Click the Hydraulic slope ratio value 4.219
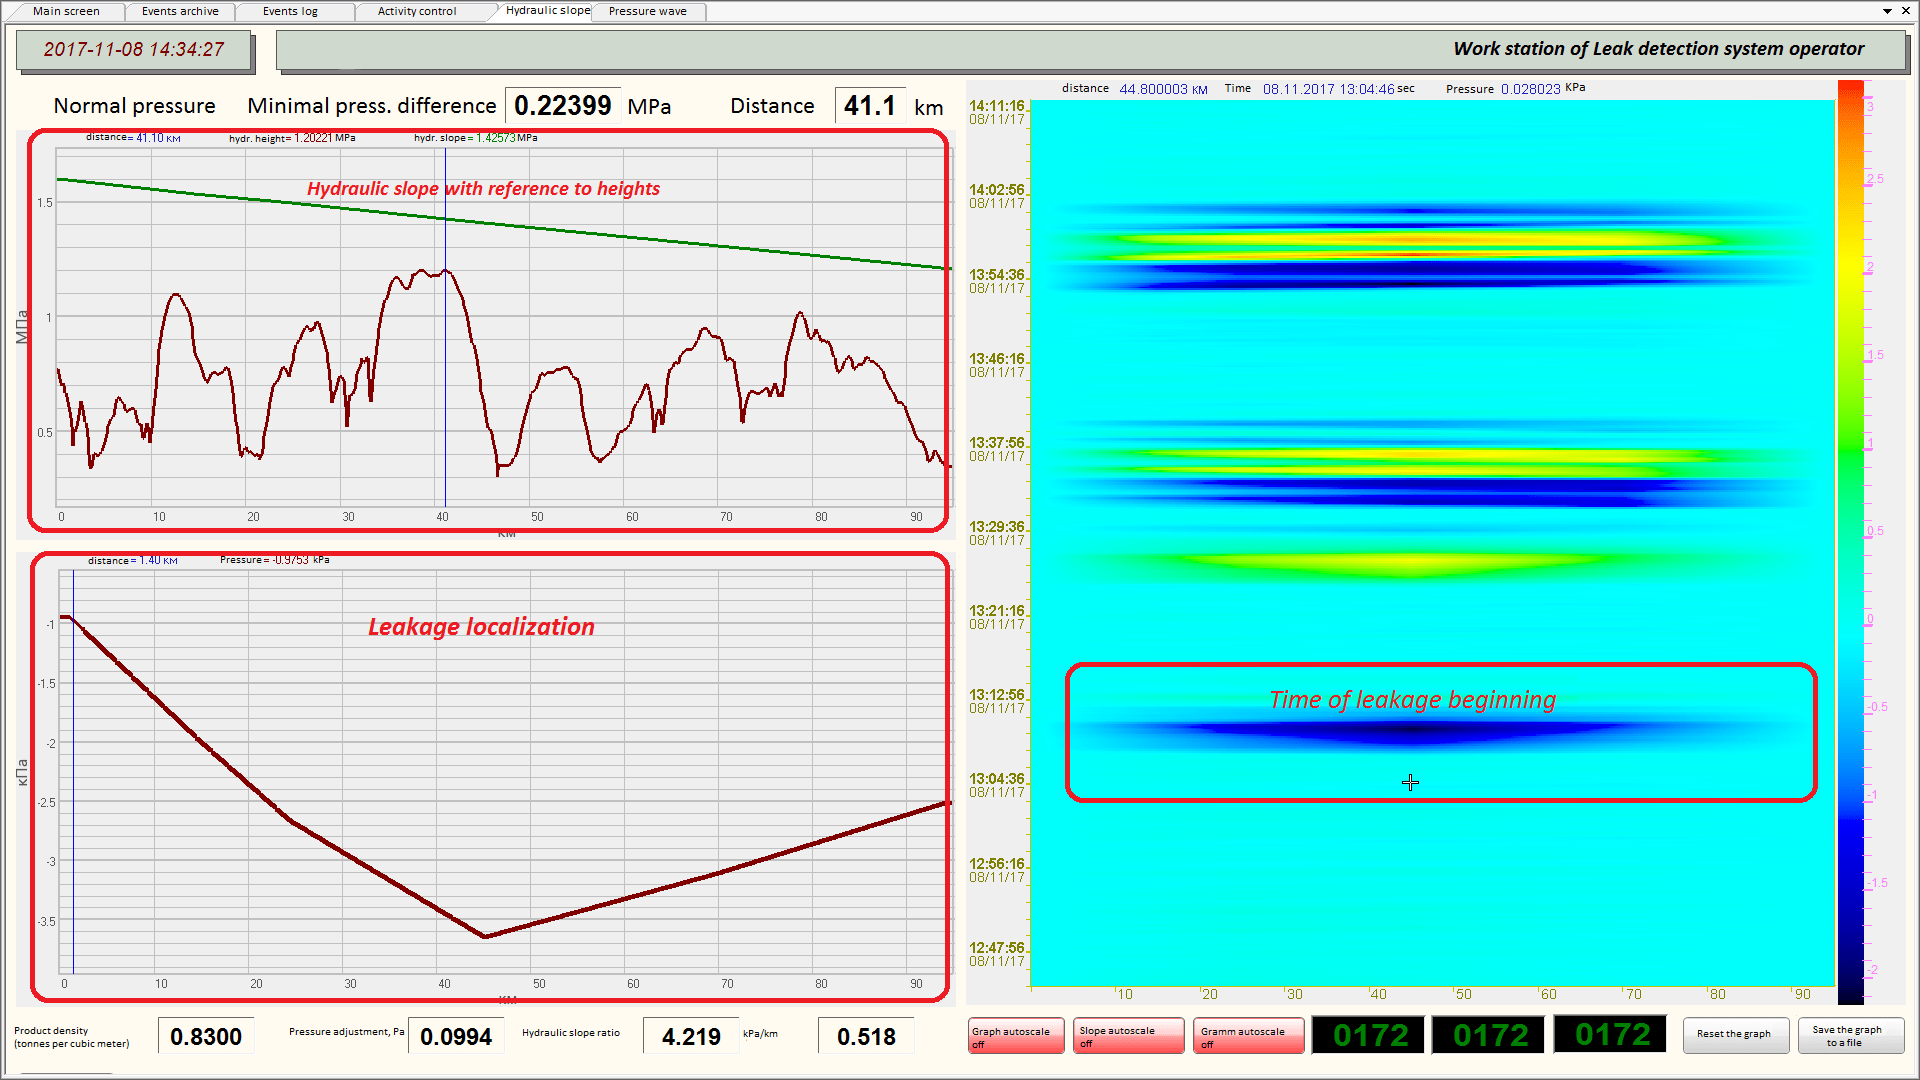The image size is (1920, 1080). point(691,1037)
